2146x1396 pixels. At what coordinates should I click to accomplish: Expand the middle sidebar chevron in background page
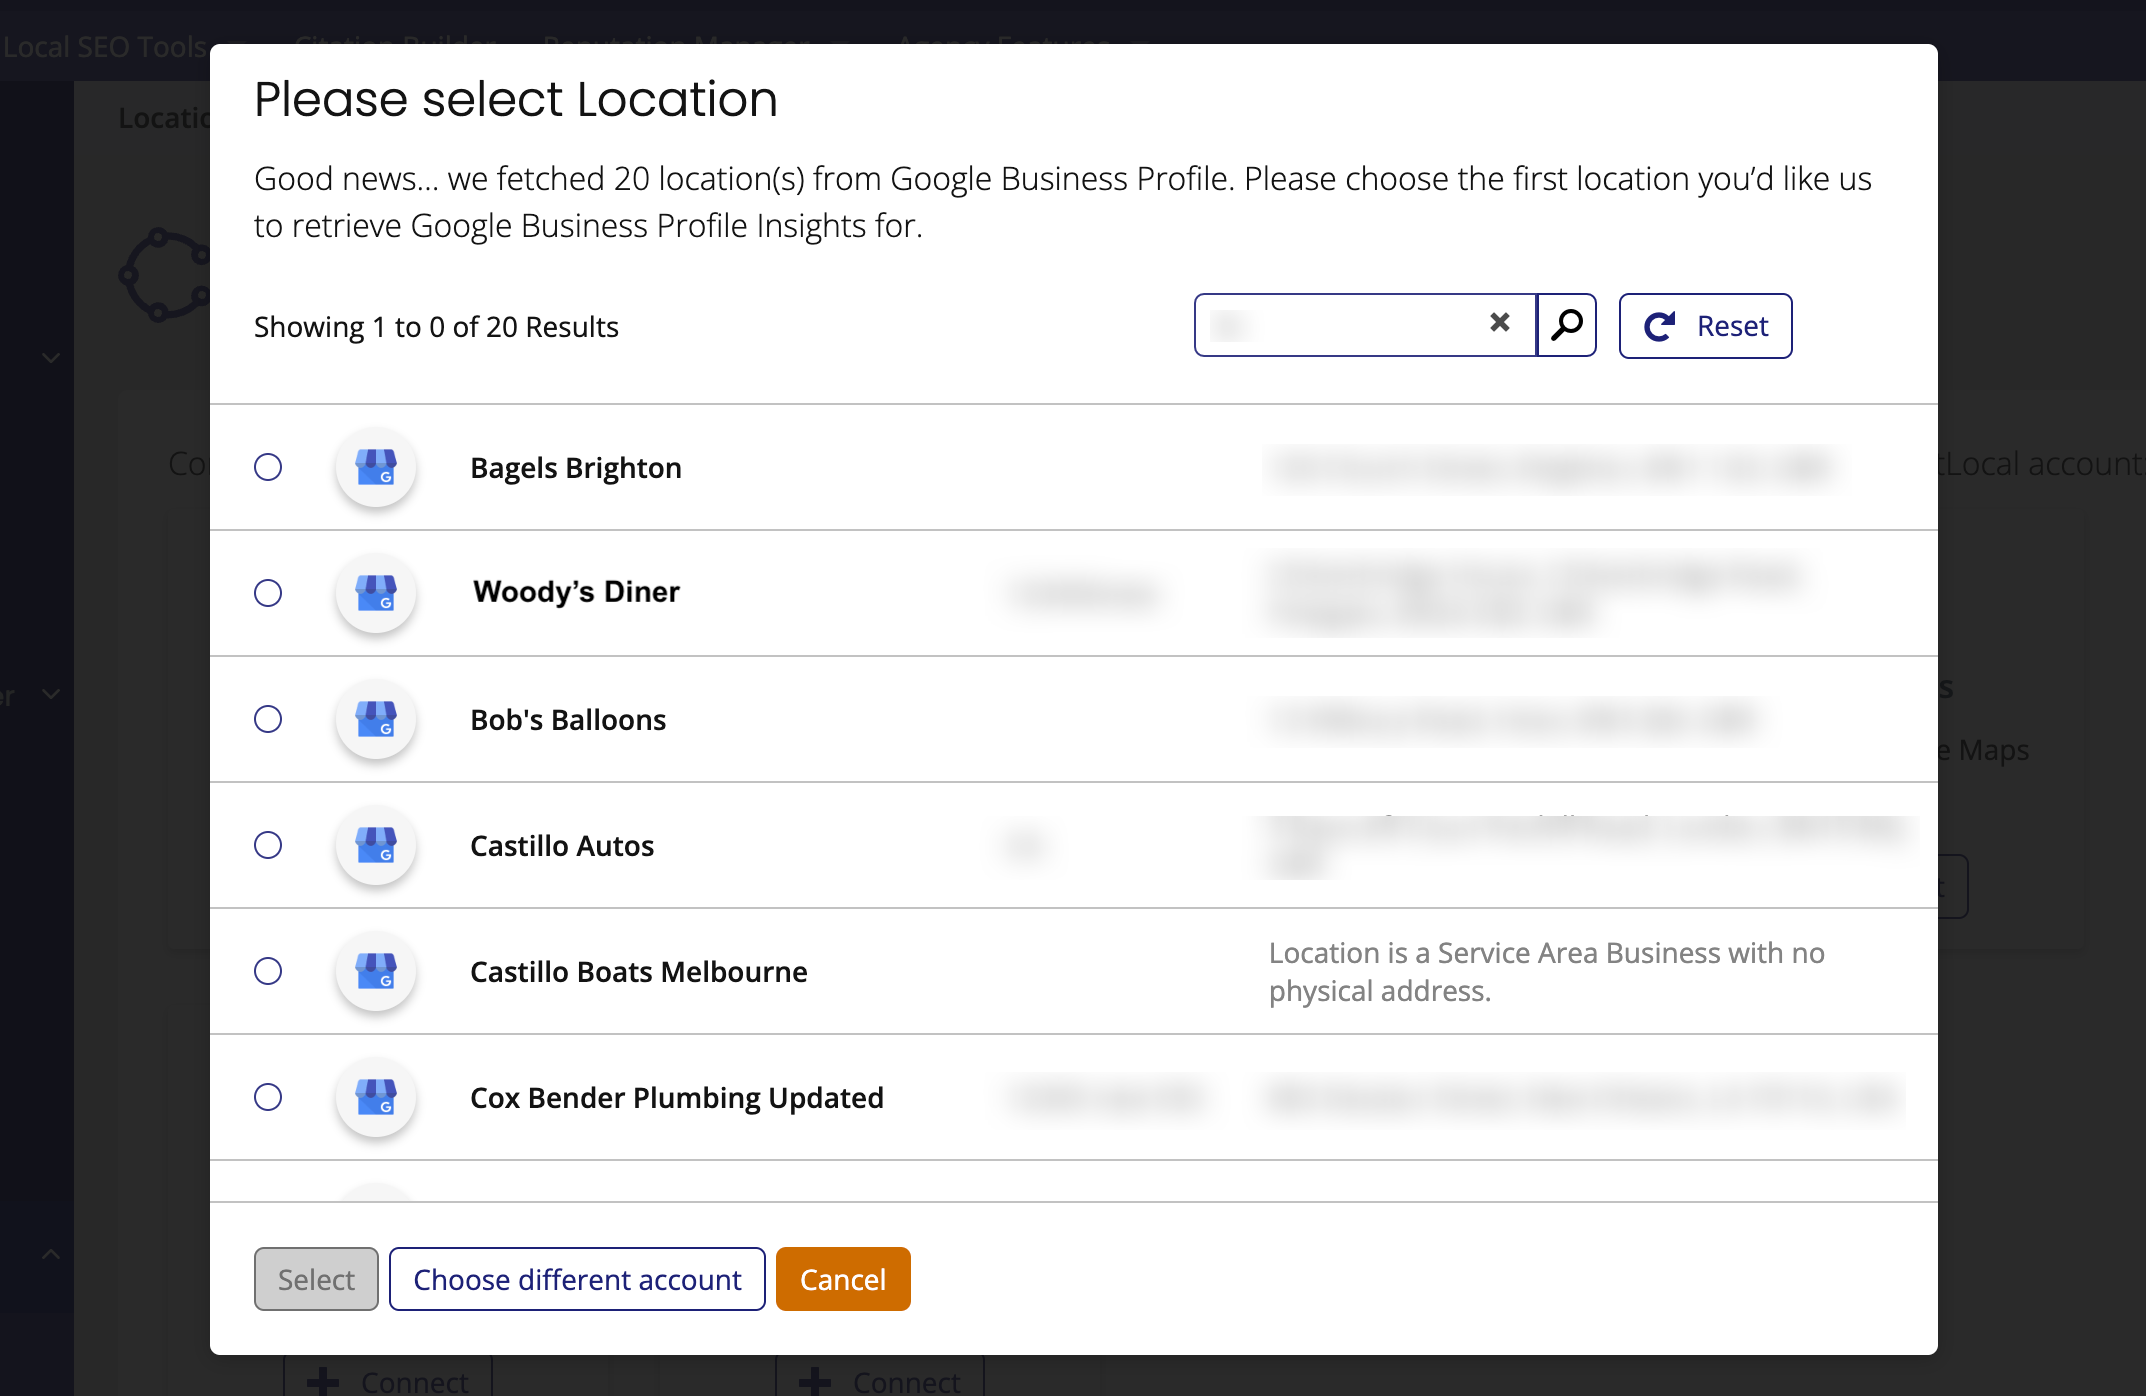pos(51,693)
